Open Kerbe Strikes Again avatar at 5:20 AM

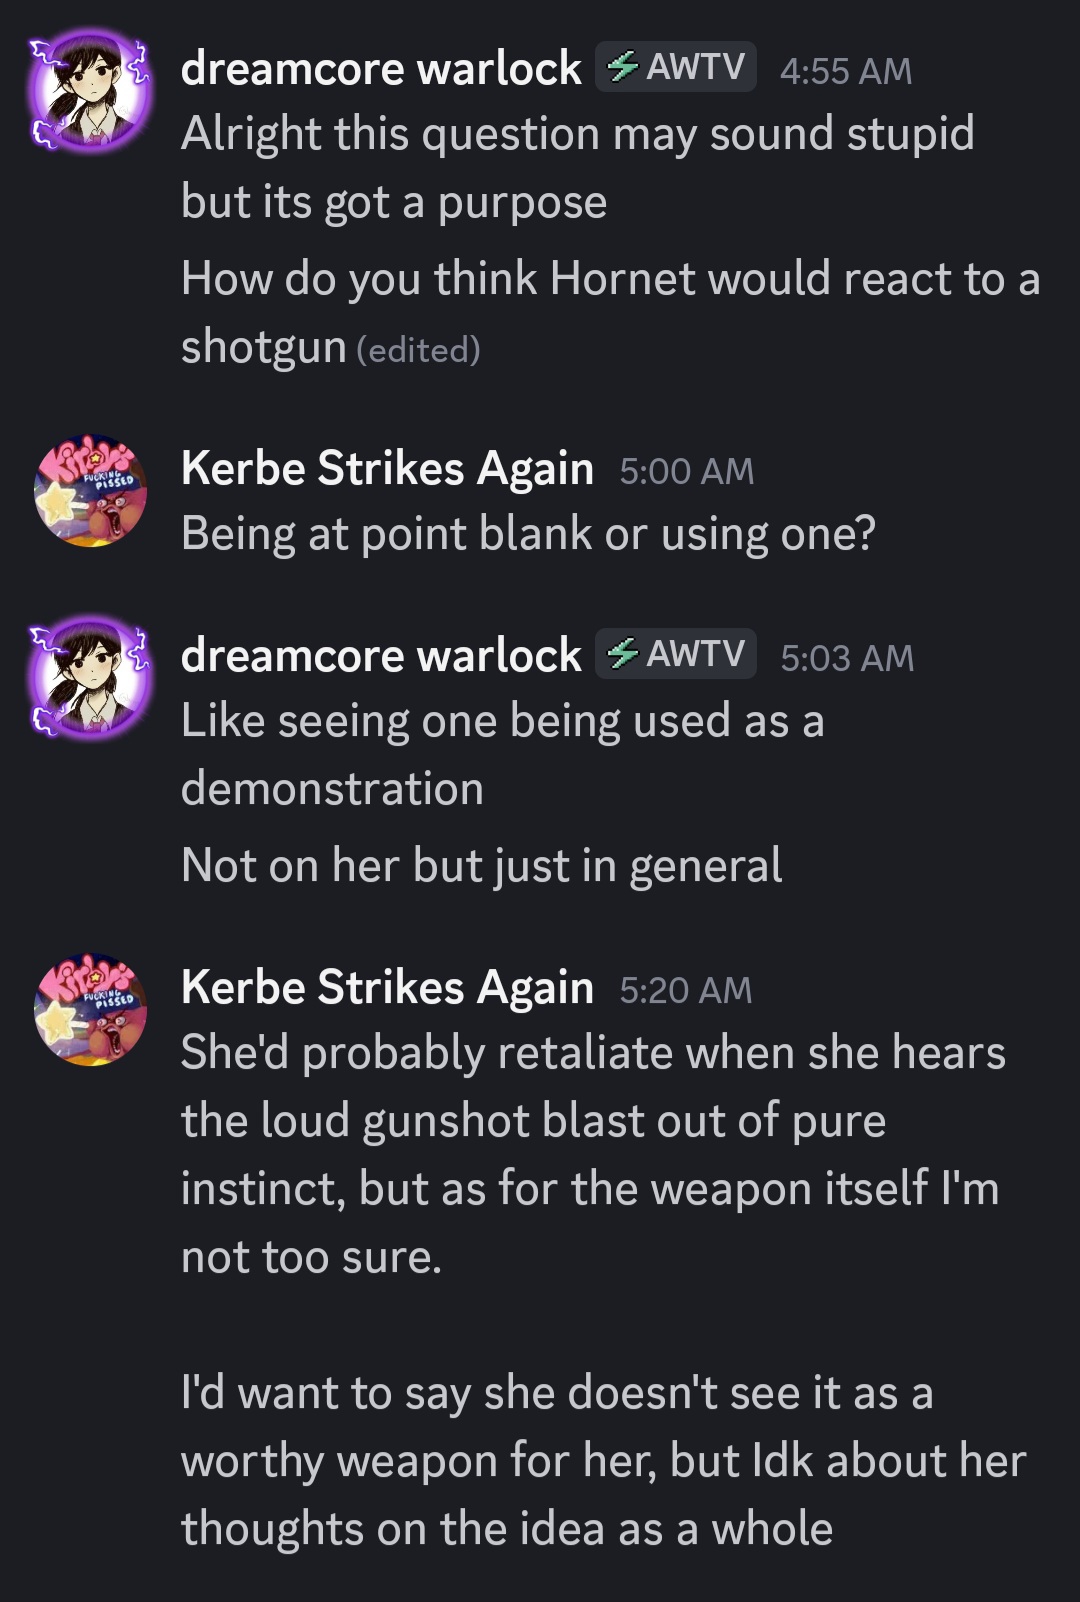[90, 1010]
